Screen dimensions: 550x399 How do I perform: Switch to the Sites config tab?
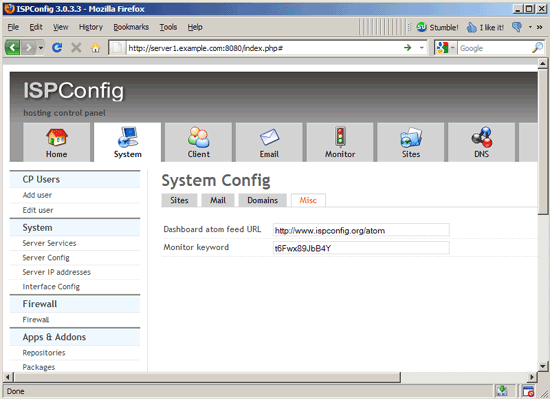click(x=179, y=200)
